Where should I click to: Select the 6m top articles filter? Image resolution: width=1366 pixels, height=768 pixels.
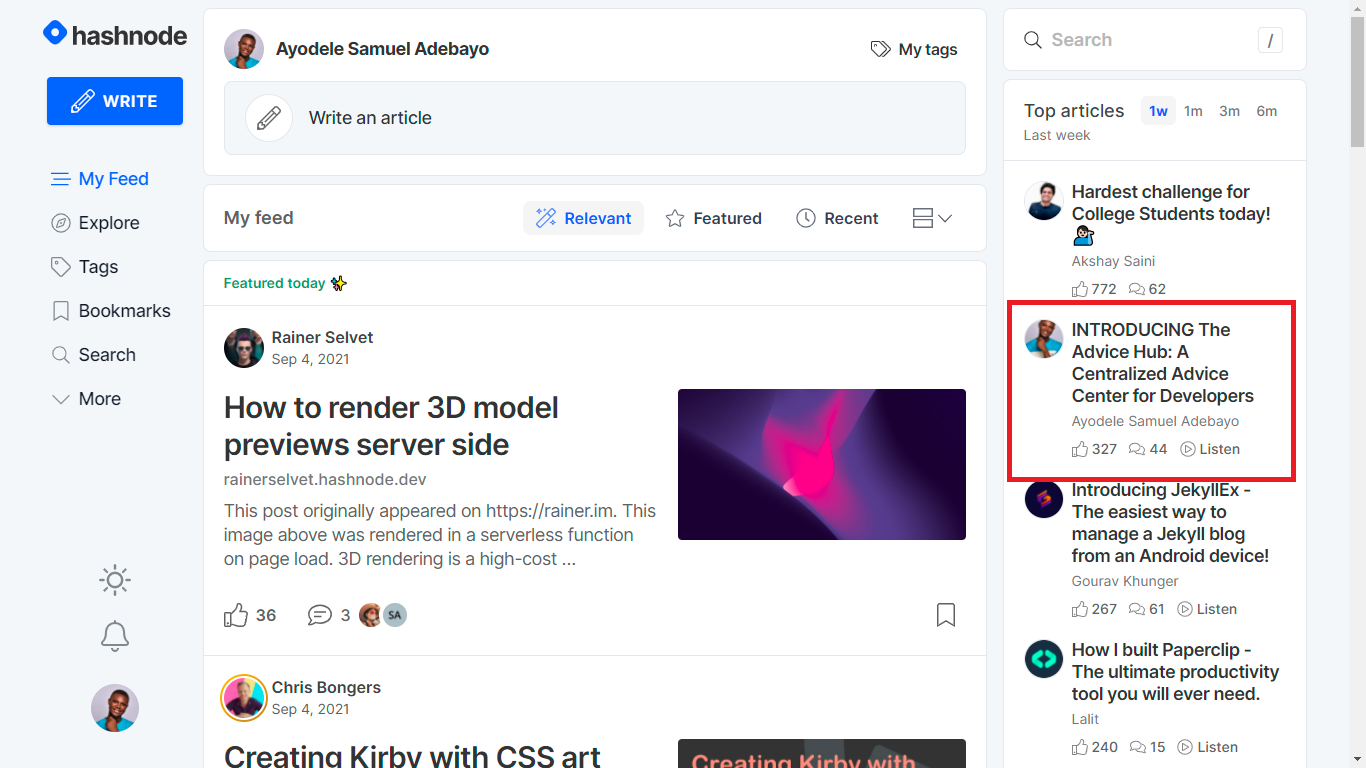point(1267,111)
